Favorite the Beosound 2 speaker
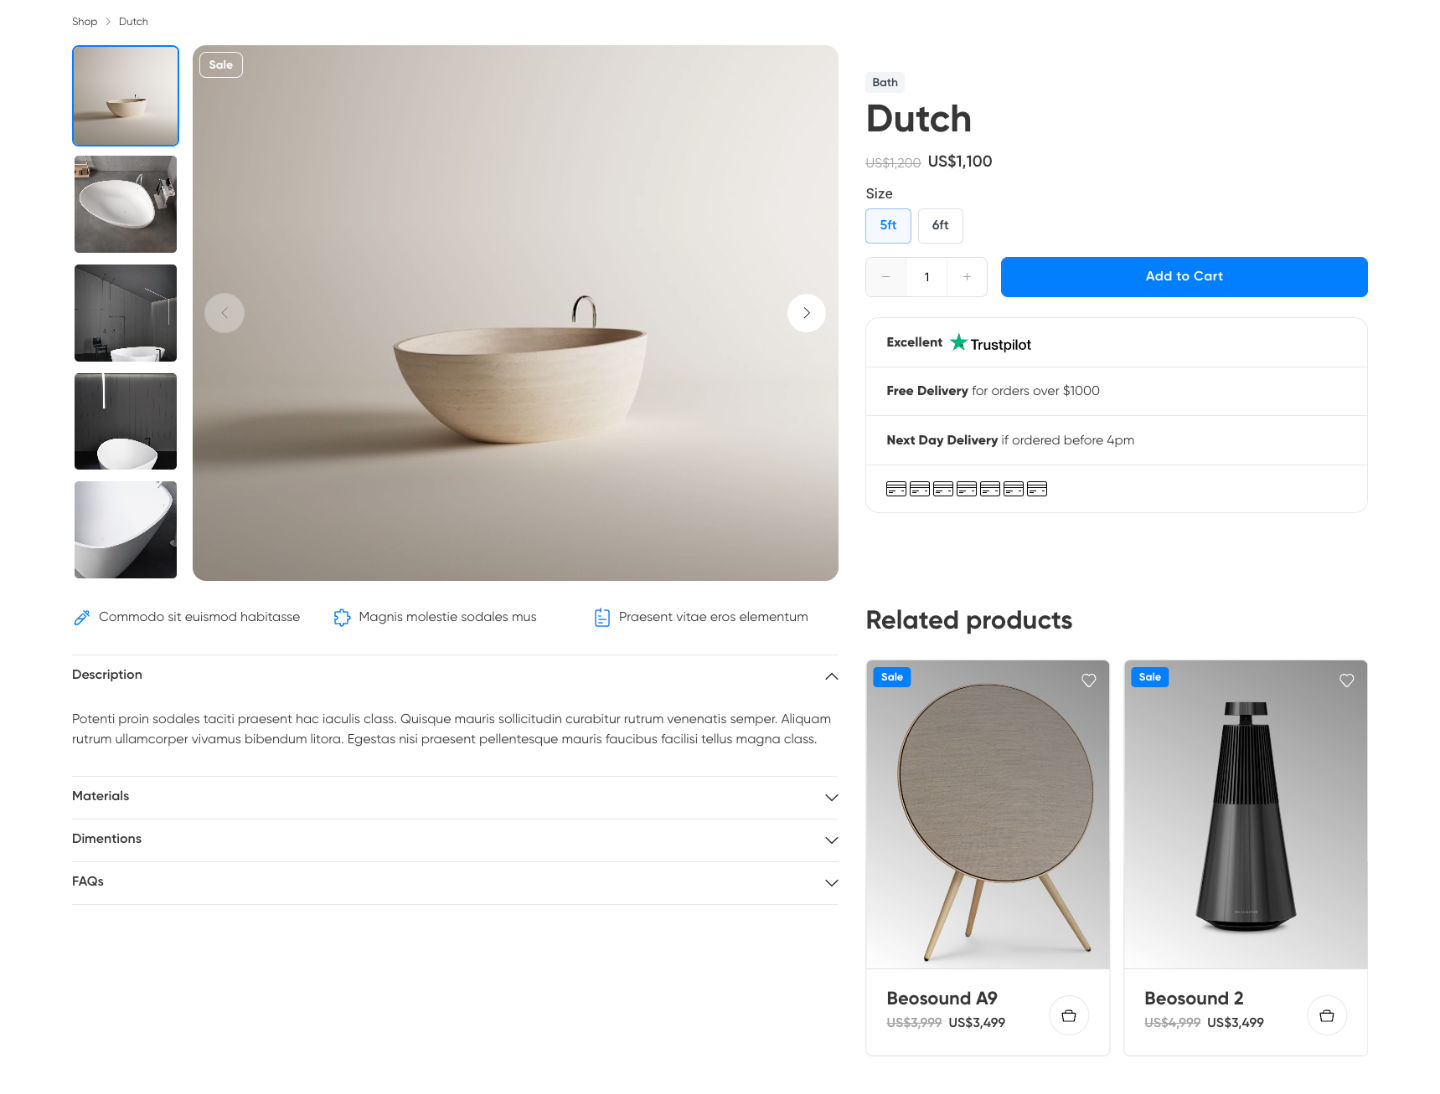 coord(1347,680)
